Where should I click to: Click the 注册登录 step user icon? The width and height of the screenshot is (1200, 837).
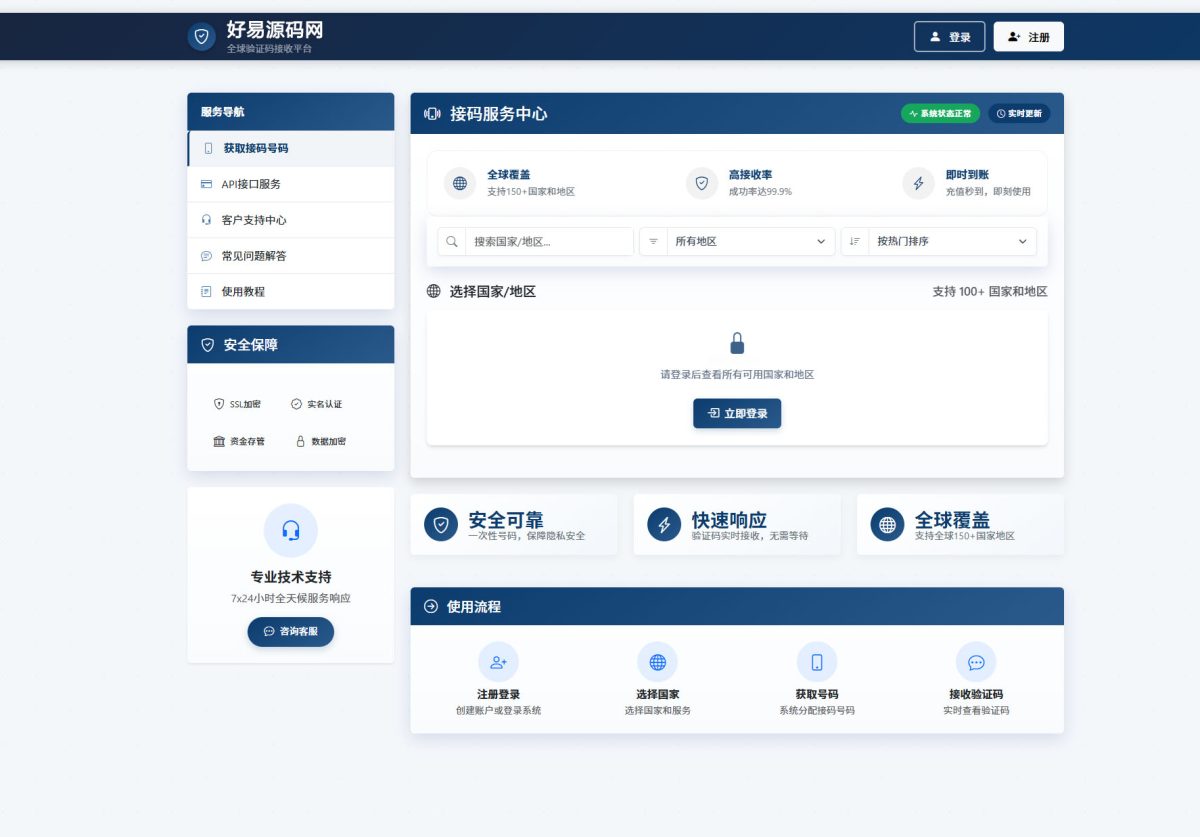pyautogui.click(x=498, y=662)
